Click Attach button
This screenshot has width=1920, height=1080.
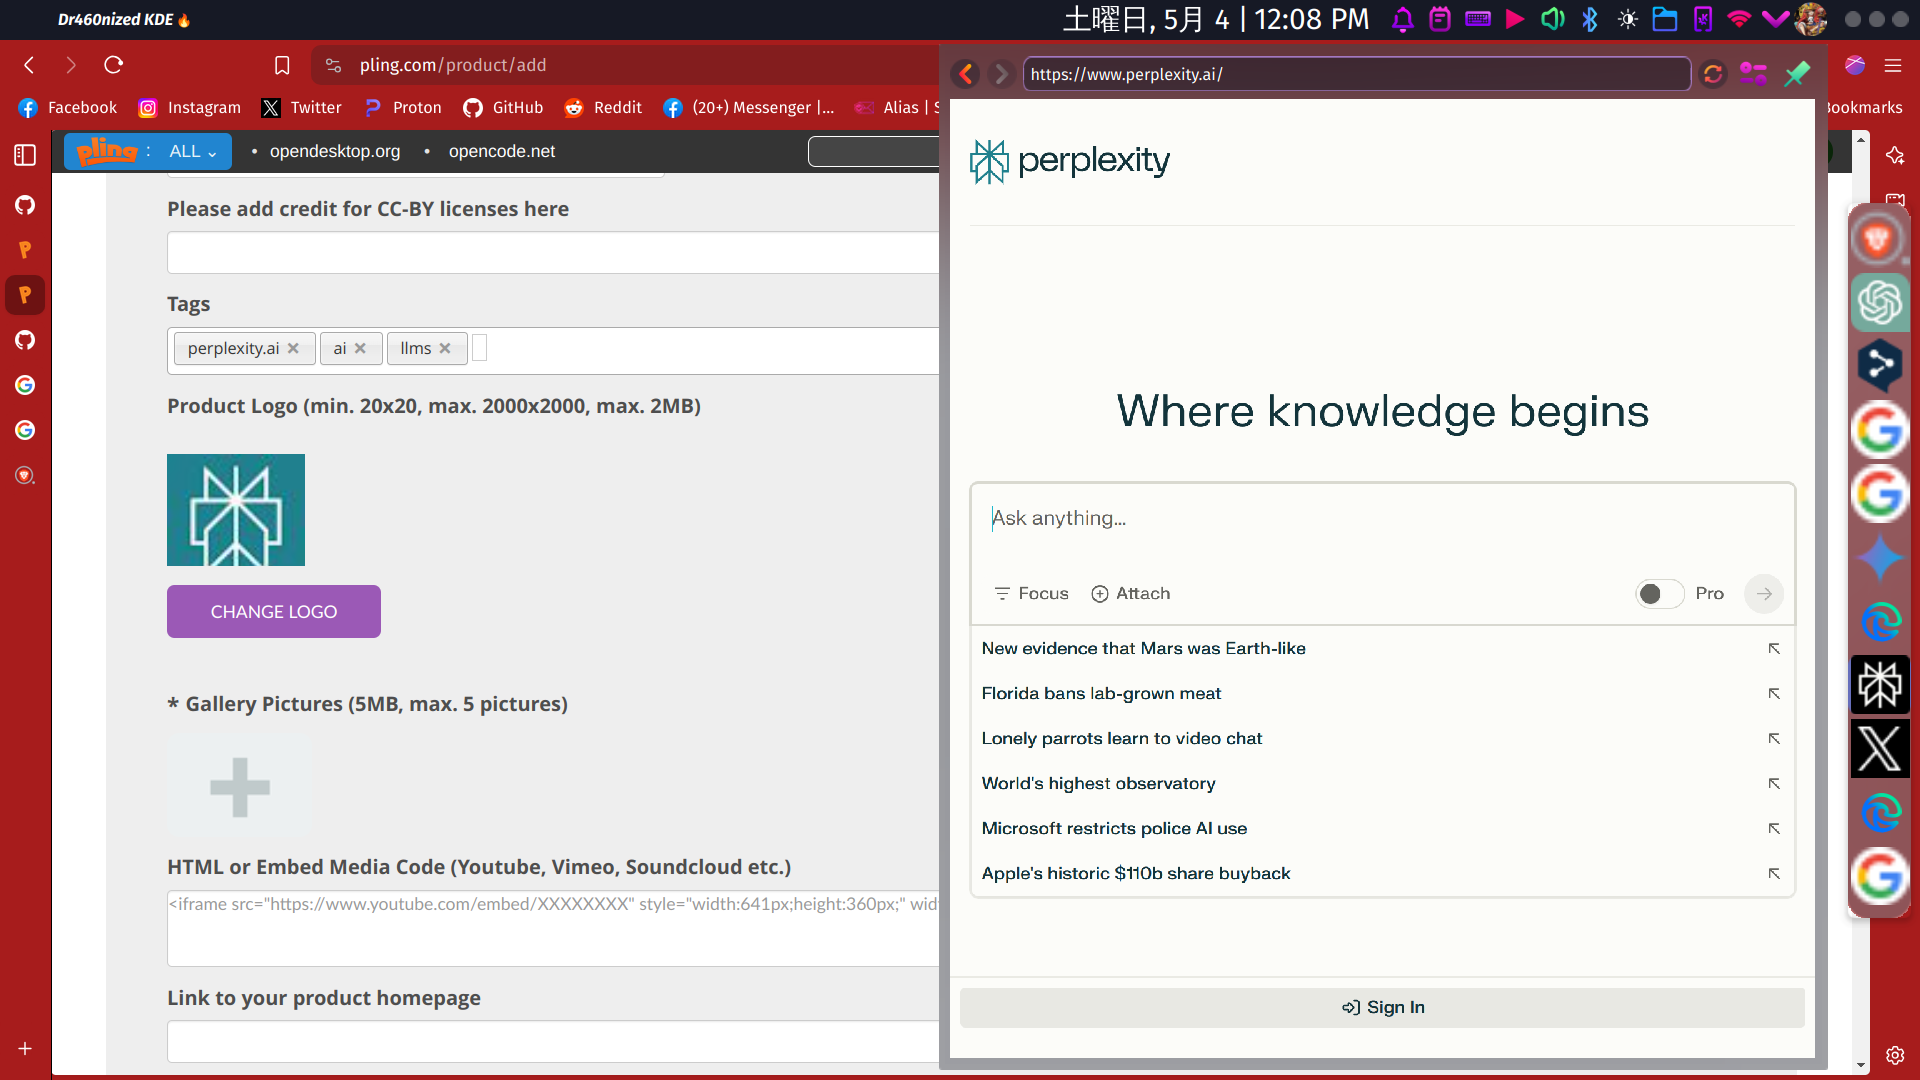click(1131, 594)
